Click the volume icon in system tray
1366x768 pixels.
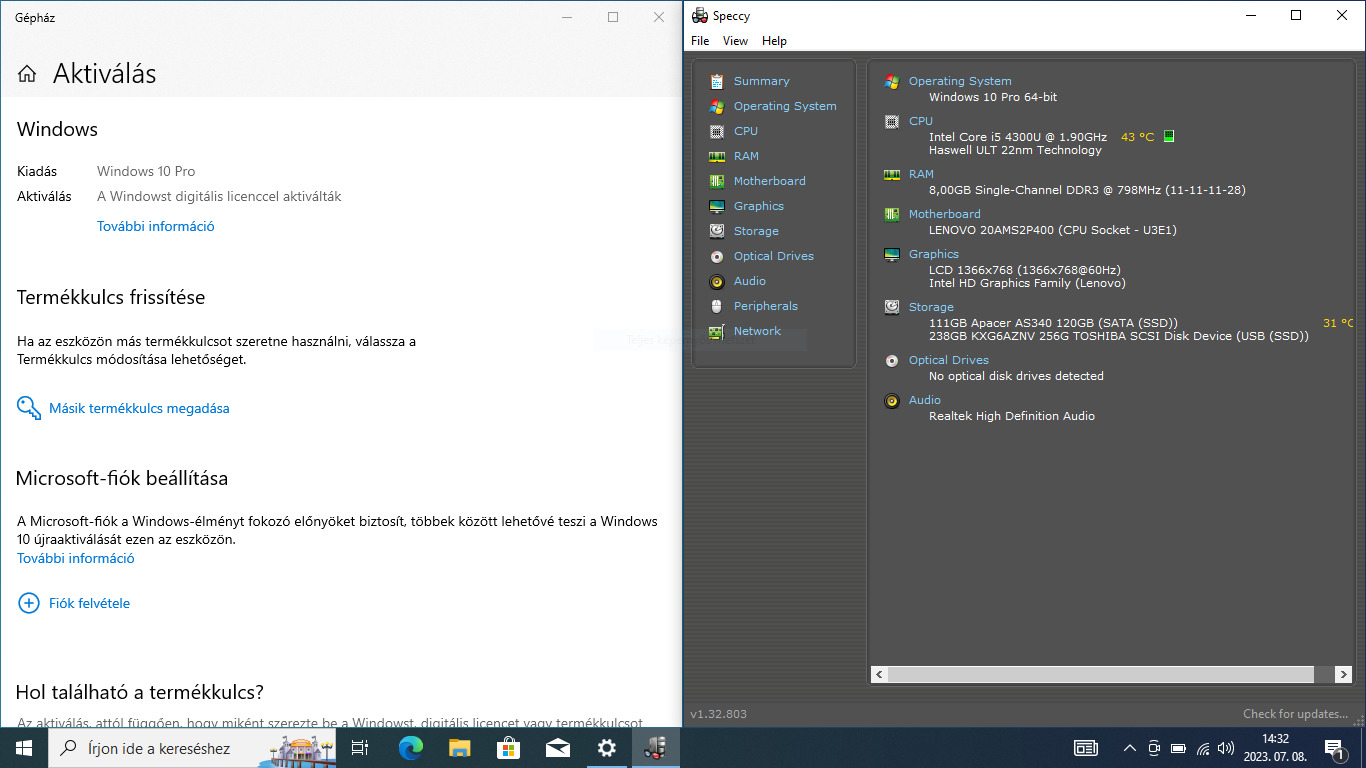pyautogui.click(x=1226, y=748)
